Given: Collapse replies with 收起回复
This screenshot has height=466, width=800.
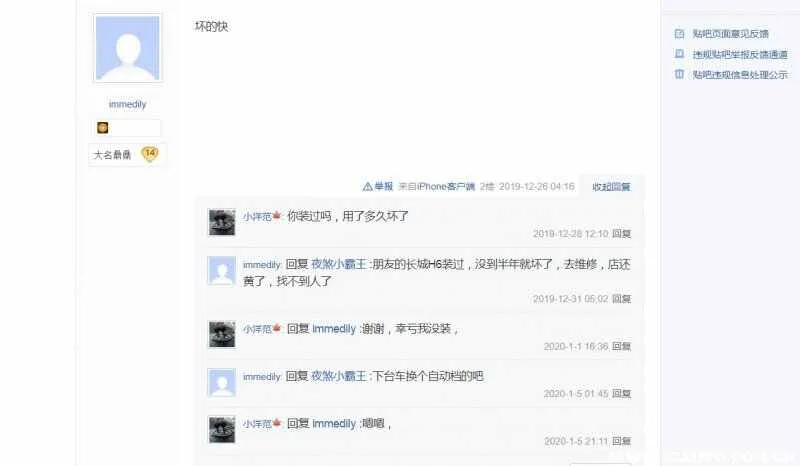Looking at the screenshot, I should coord(611,187).
